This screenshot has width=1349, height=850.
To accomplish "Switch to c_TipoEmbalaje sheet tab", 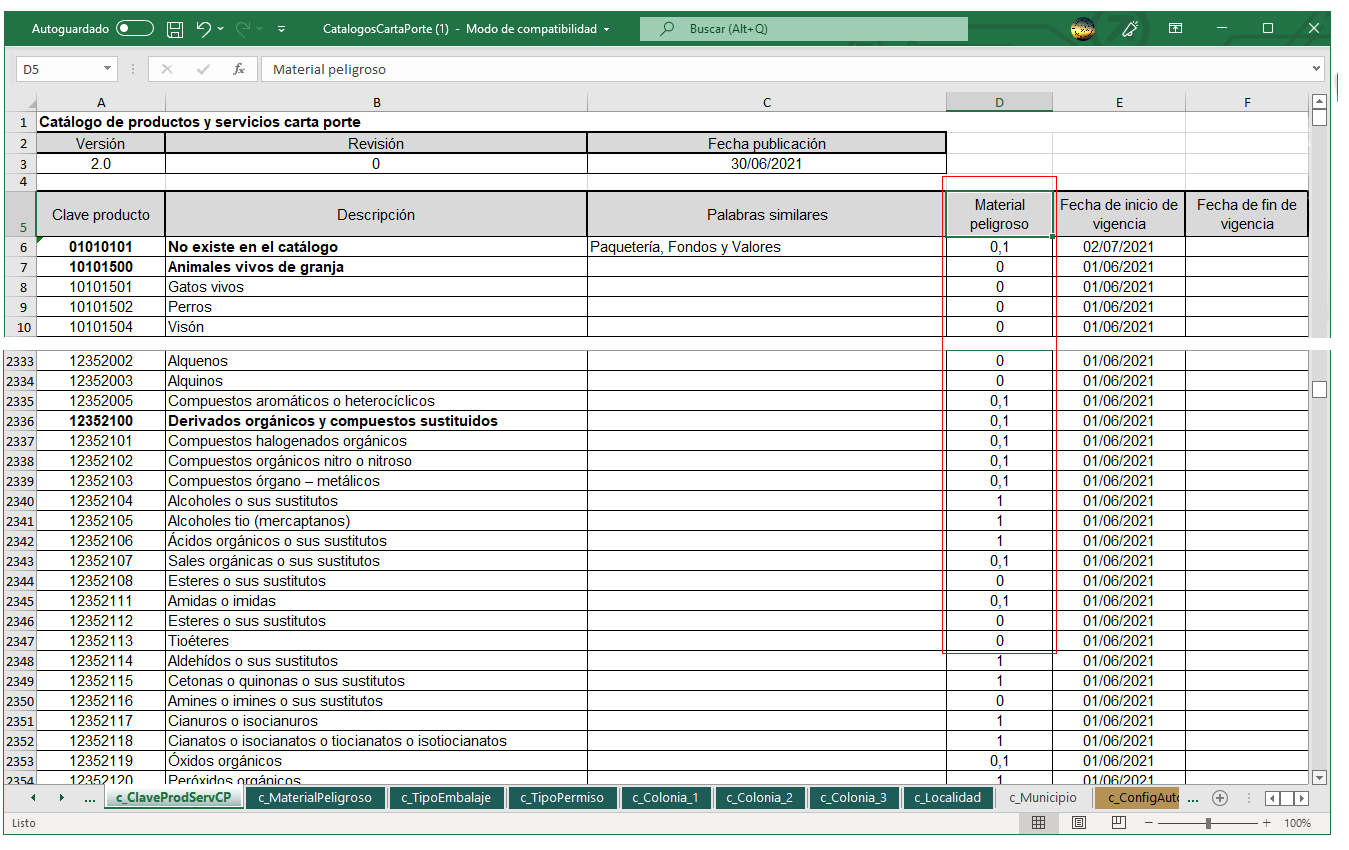I will click(446, 798).
